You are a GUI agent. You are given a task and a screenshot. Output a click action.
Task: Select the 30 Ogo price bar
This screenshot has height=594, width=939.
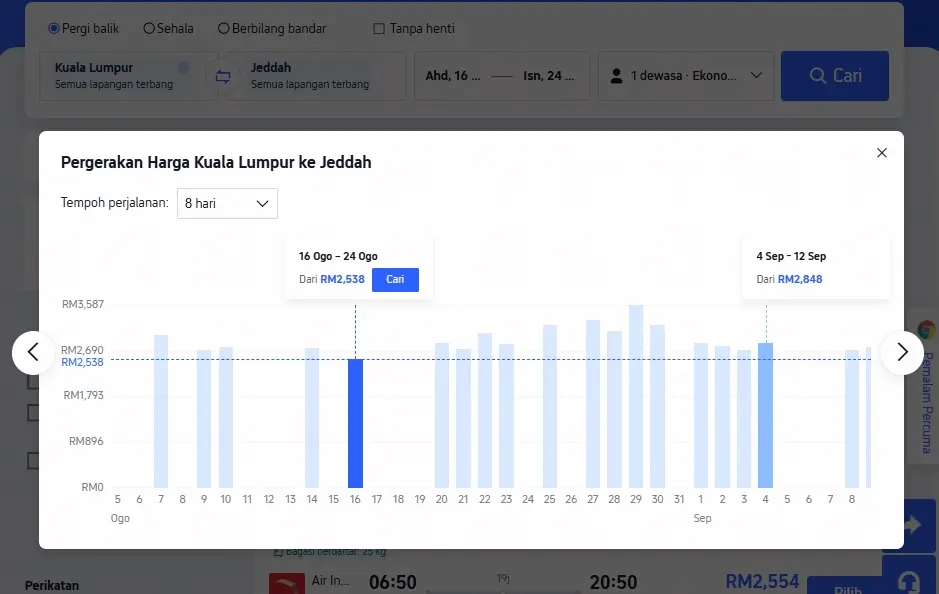tap(658, 406)
